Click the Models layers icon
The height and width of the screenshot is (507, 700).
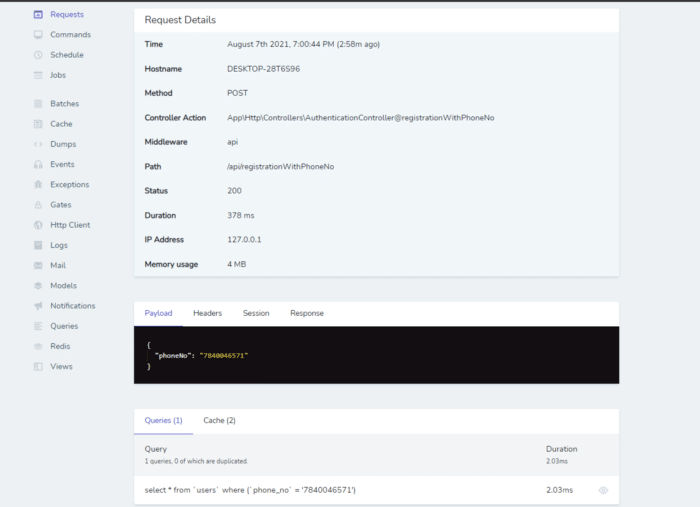coord(38,286)
